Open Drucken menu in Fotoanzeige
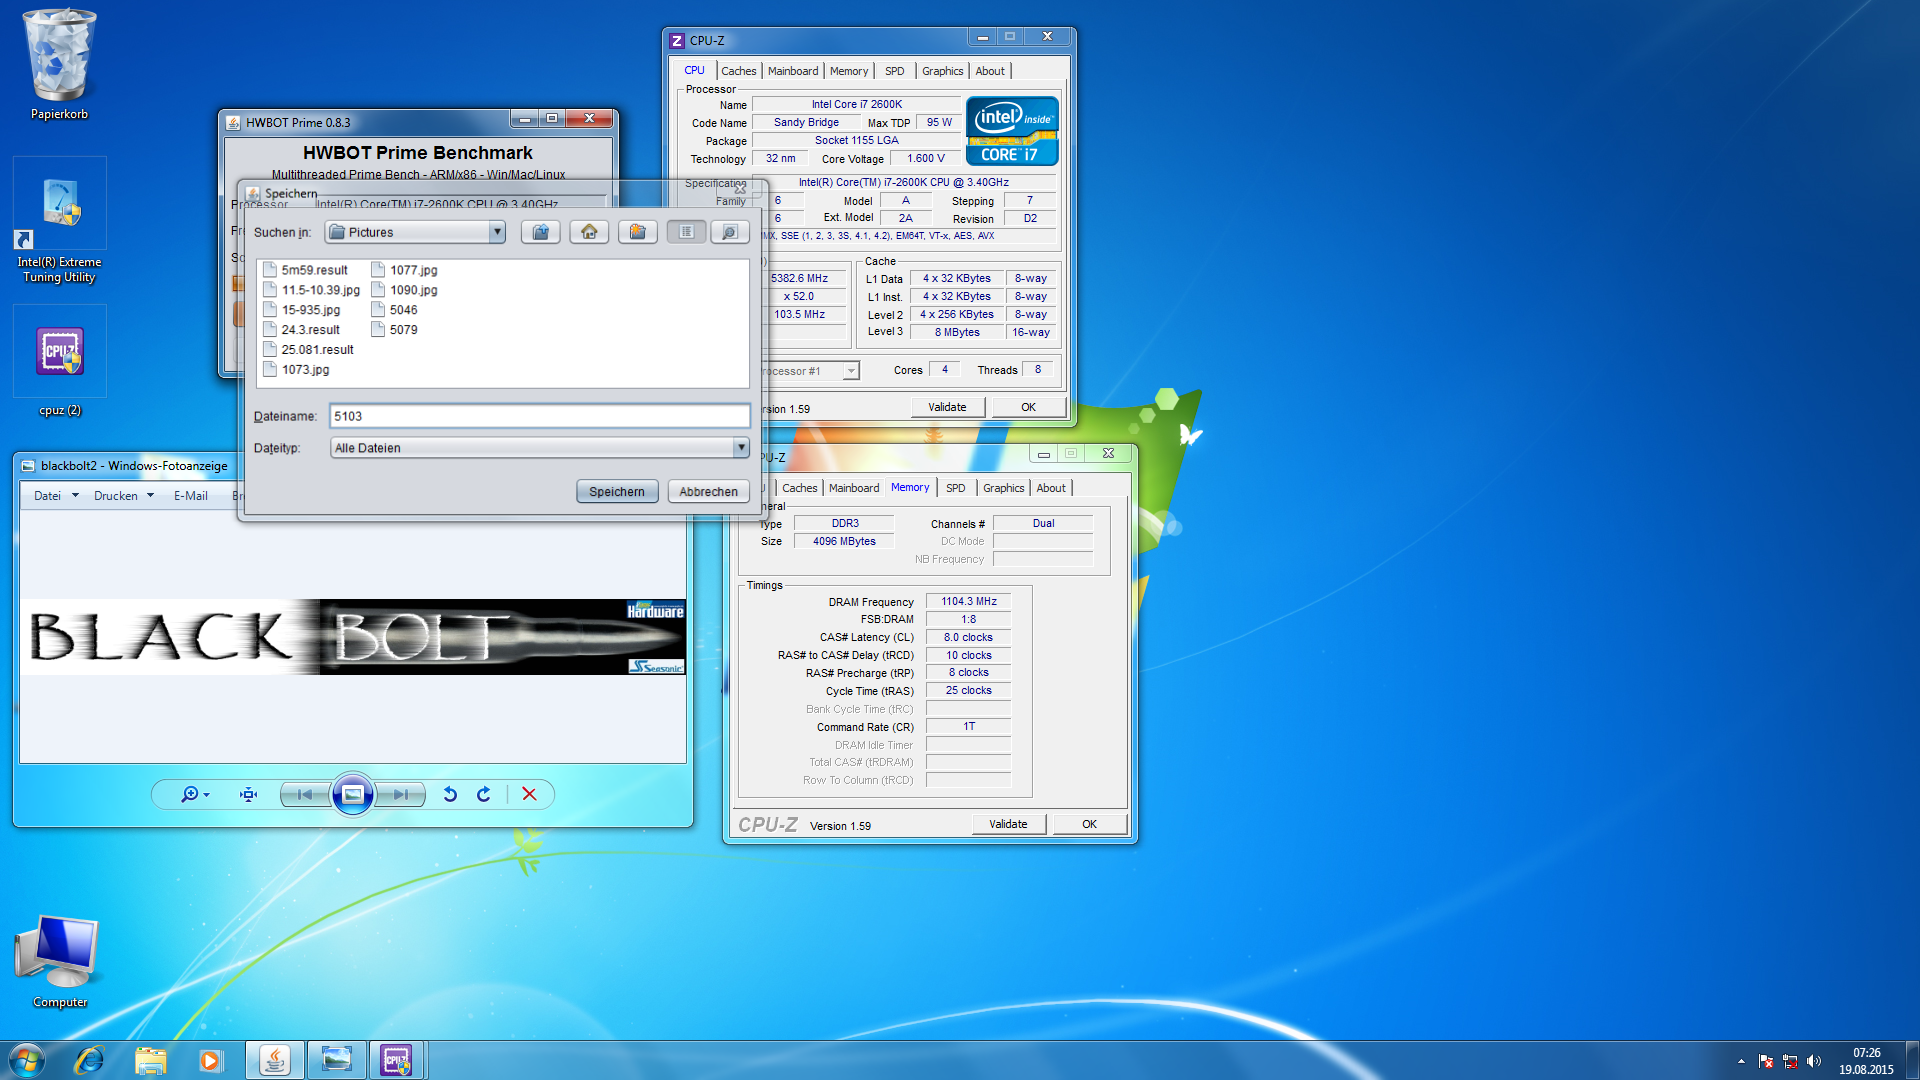 point(124,496)
